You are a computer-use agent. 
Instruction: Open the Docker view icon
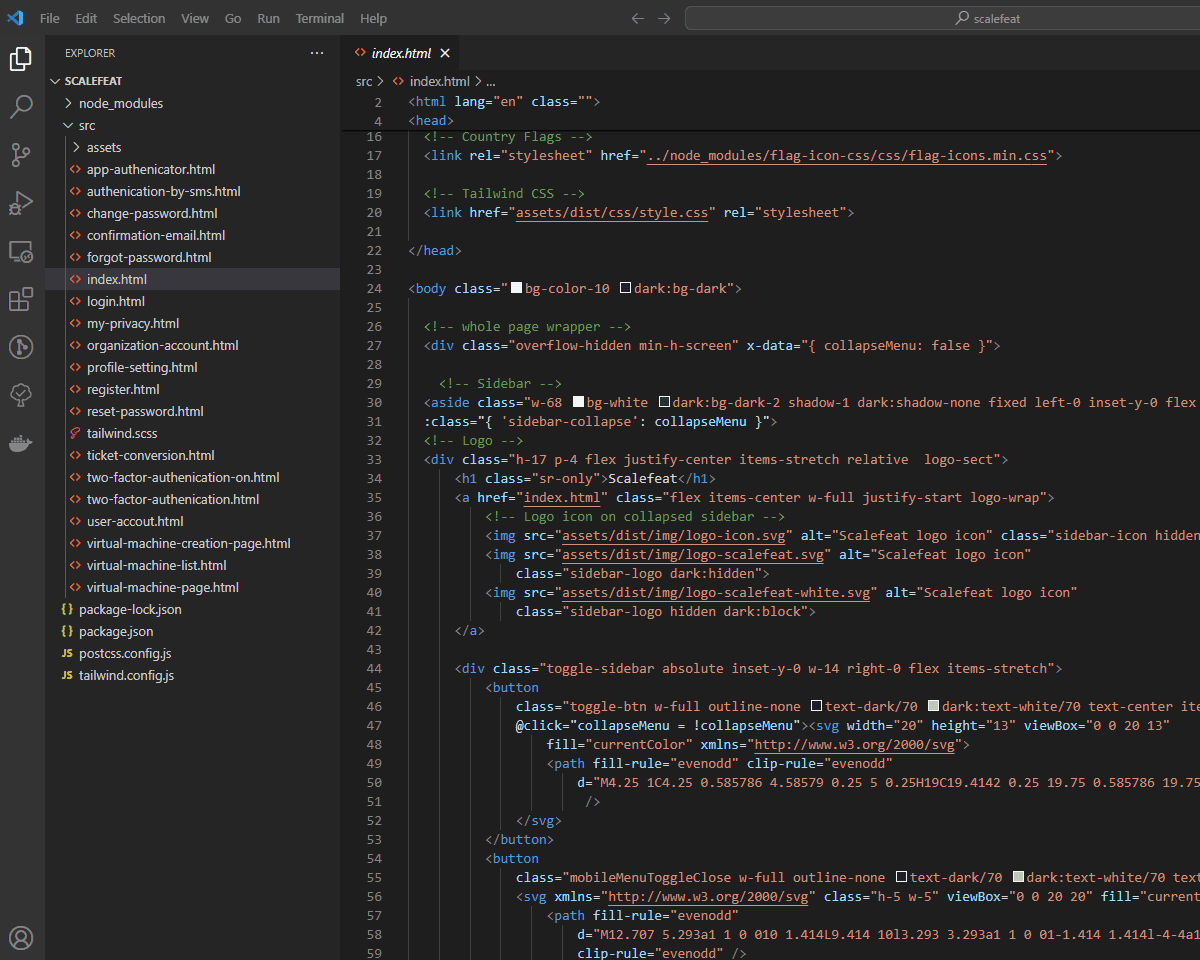point(21,443)
